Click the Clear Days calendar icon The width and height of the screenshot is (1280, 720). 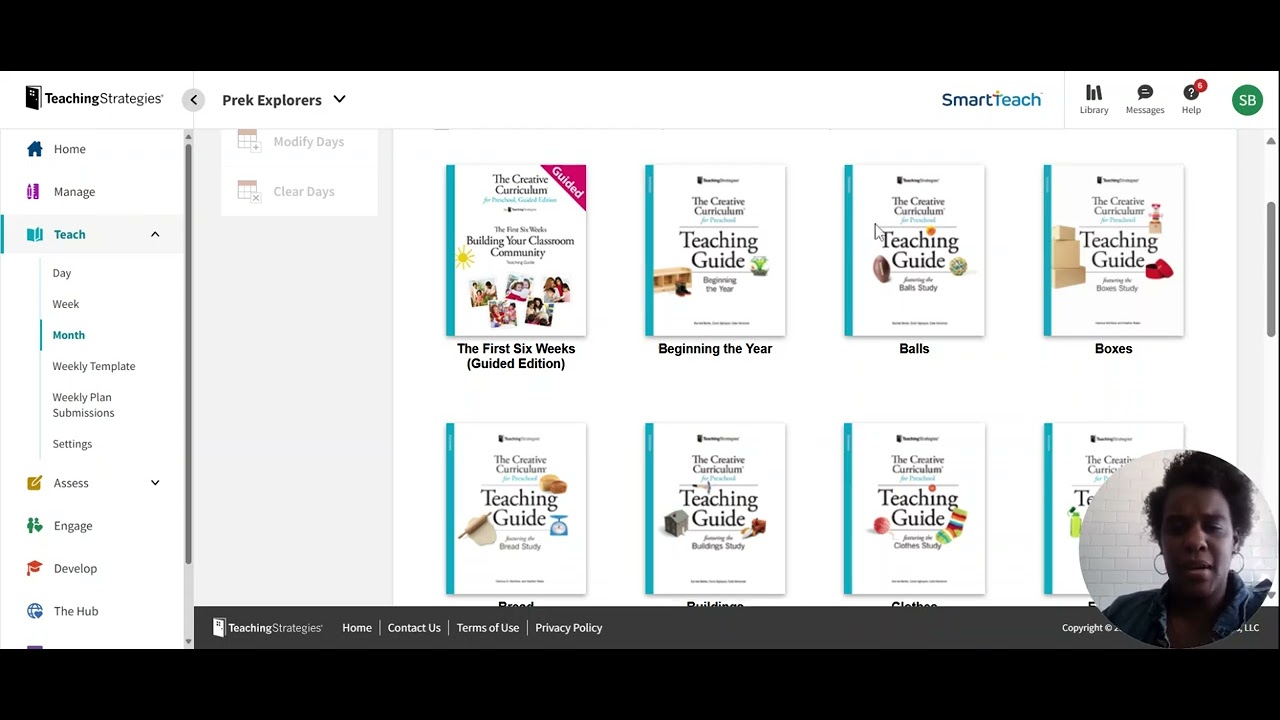pos(248,191)
